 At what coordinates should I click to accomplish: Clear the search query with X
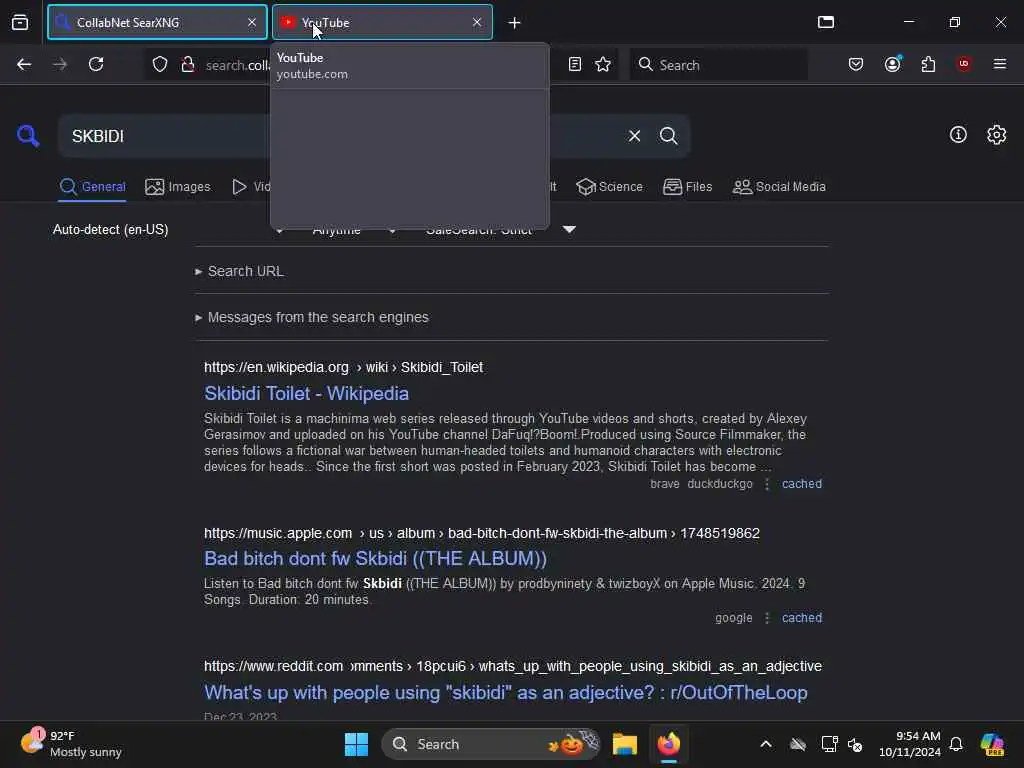point(634,136)
